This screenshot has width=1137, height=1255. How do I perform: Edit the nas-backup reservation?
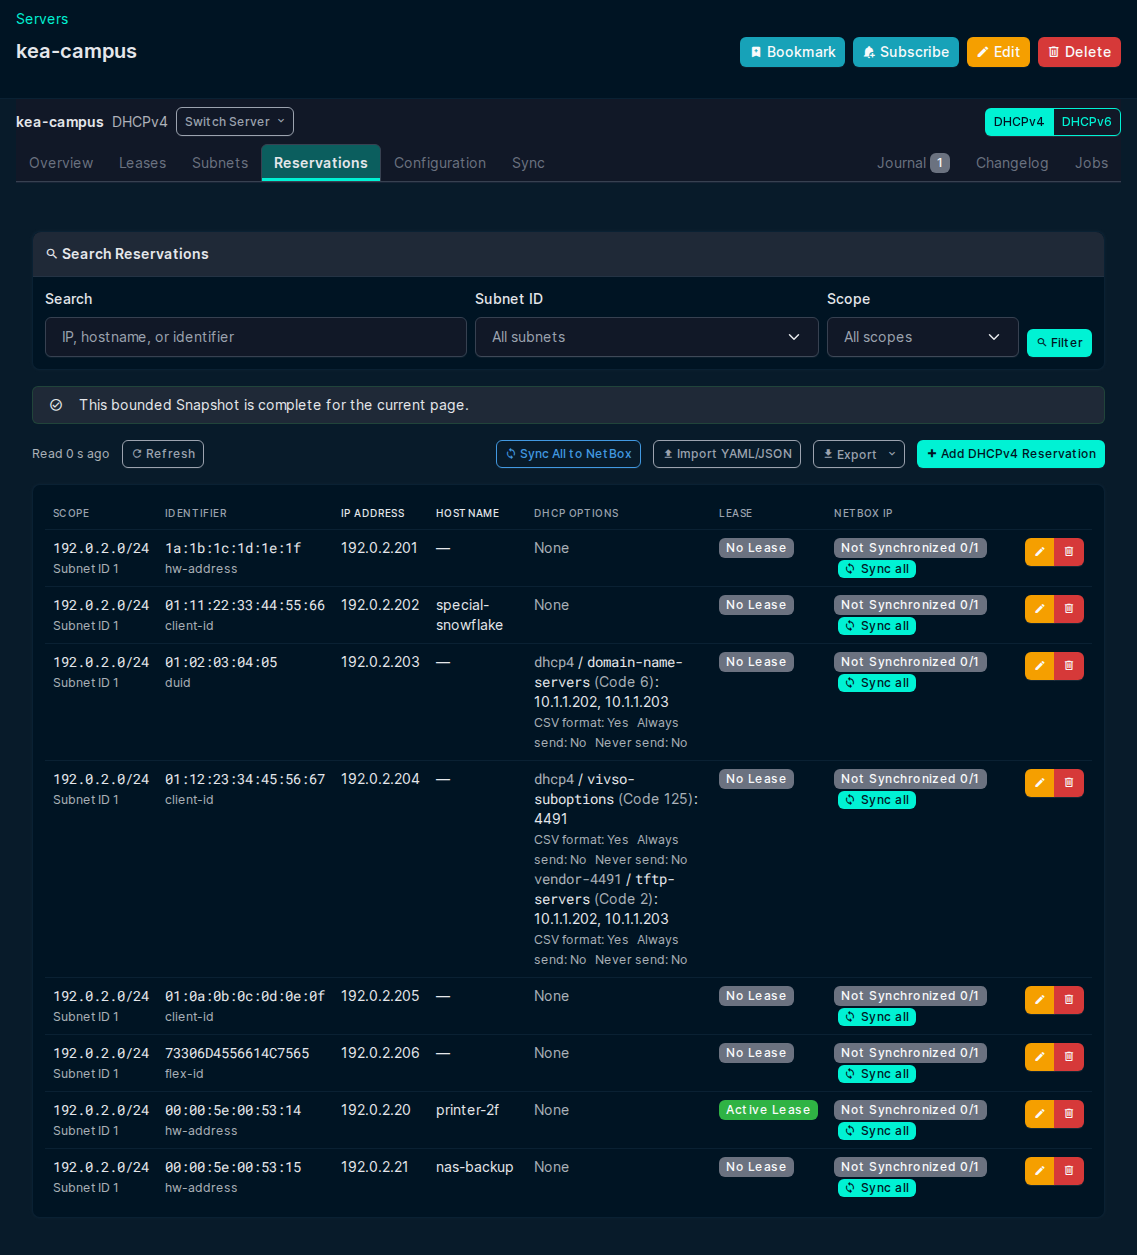1039,1171
